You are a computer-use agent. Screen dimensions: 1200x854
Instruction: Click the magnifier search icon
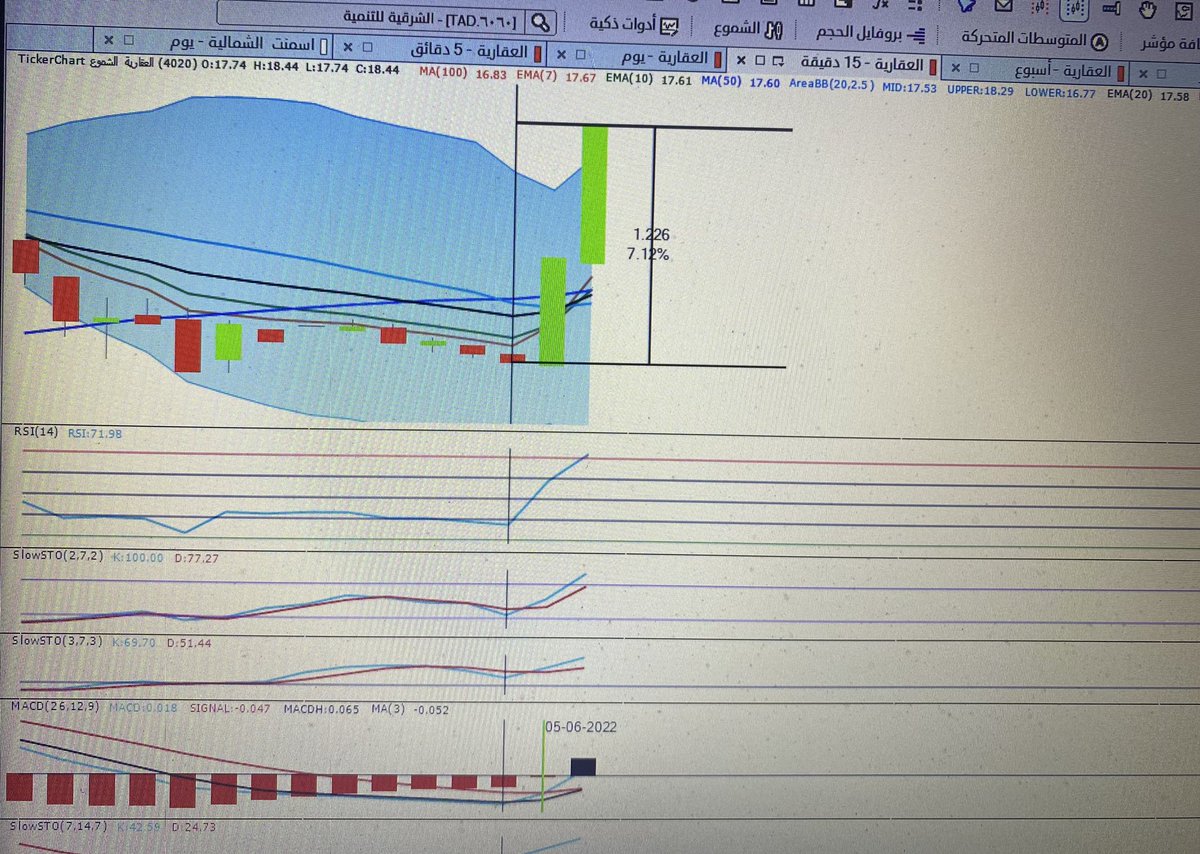coord(540,21)
